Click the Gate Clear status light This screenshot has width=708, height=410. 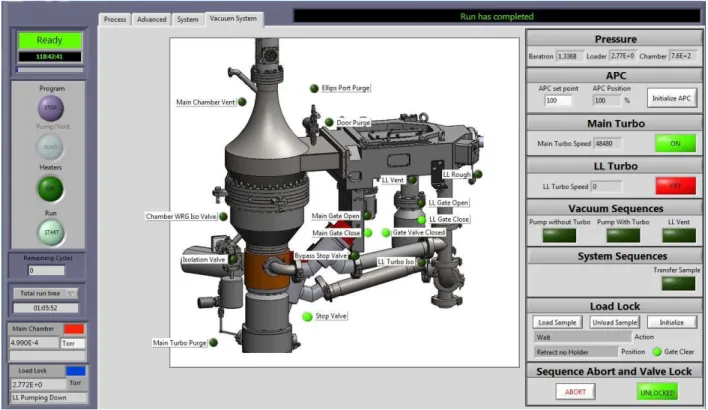point(657,352)
